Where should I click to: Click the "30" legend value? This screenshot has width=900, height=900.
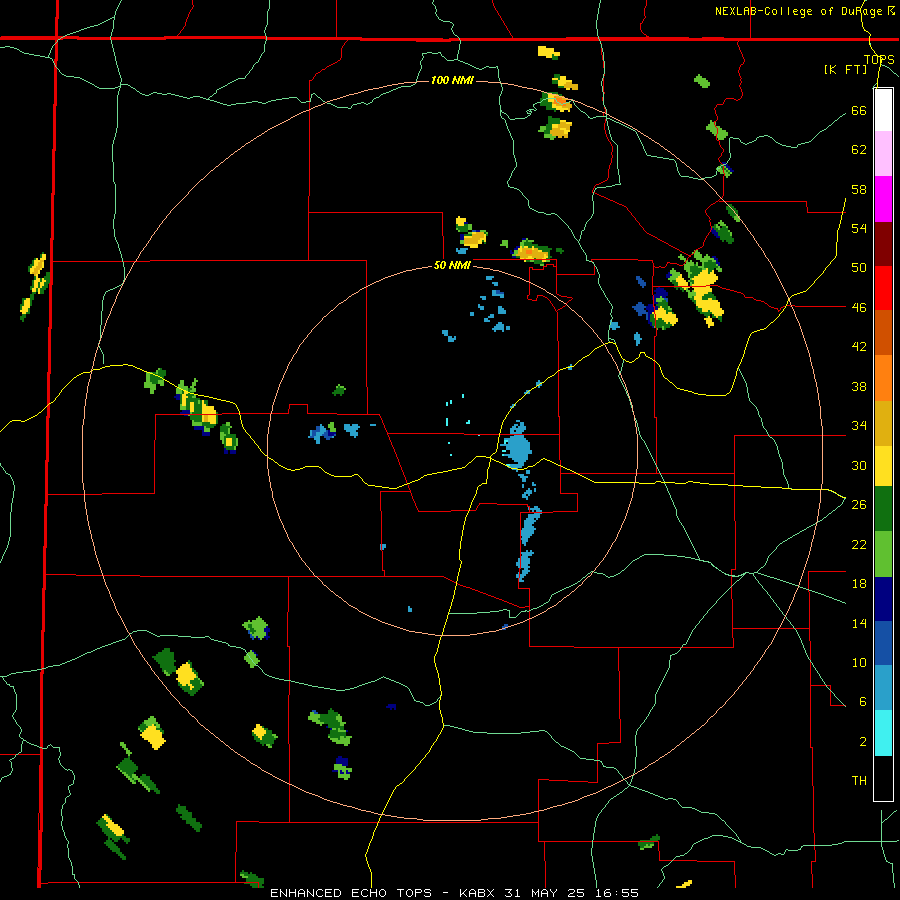click(x=859, y=465)
